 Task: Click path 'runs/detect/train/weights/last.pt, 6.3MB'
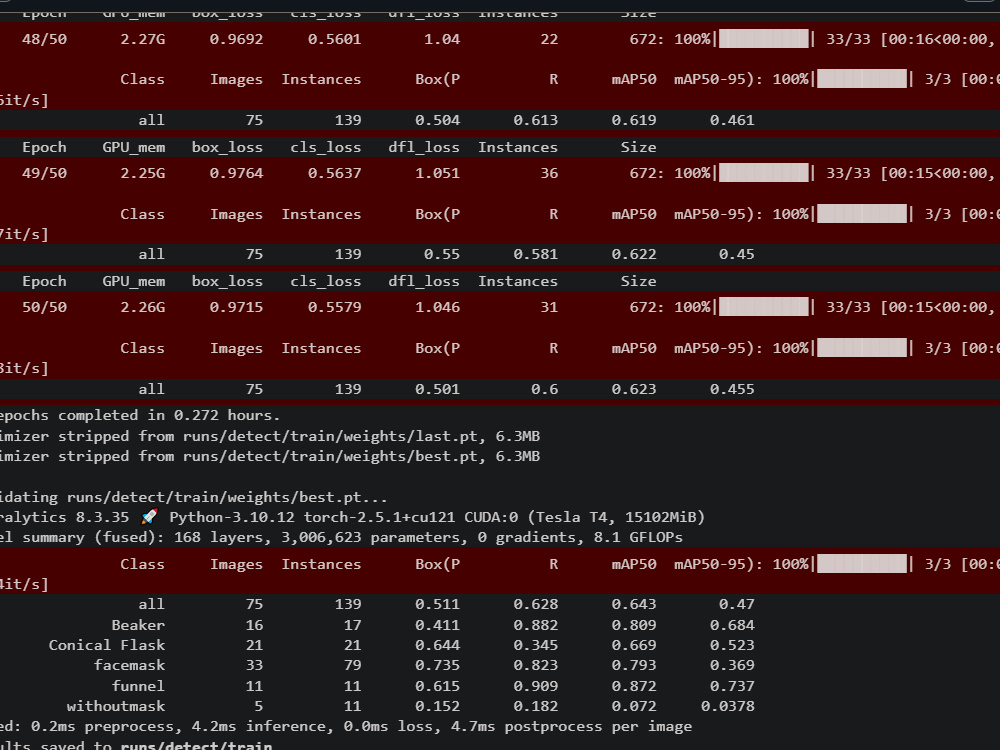[x=362, y=436]
